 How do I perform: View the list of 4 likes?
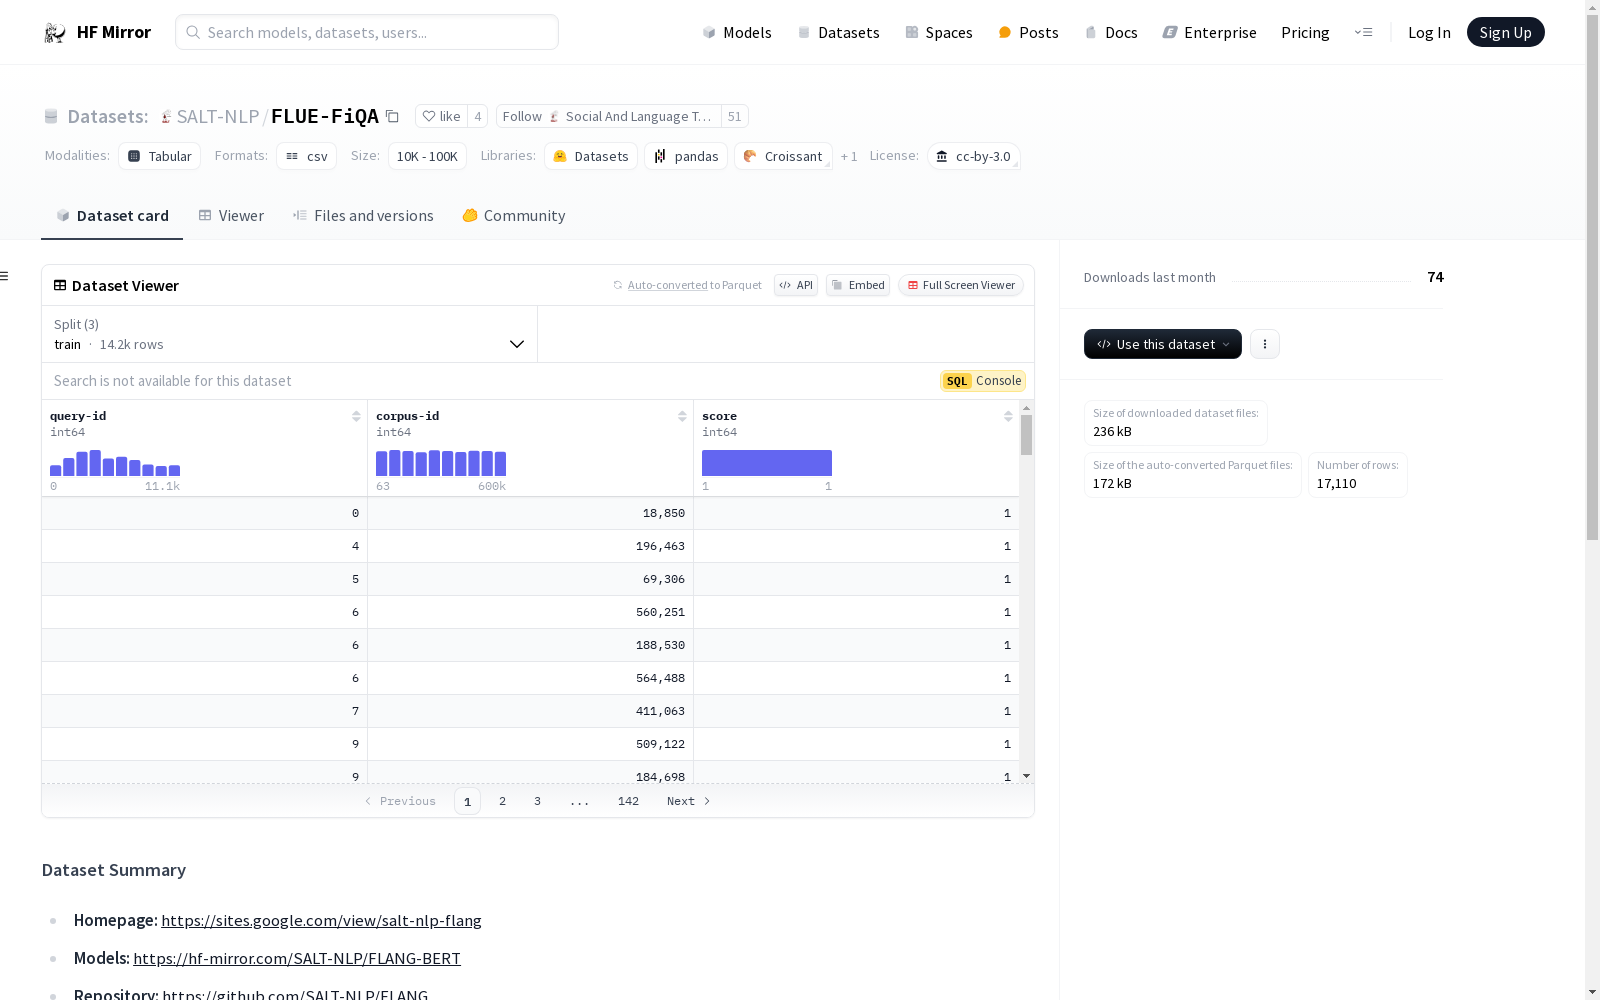coord(478,116)
